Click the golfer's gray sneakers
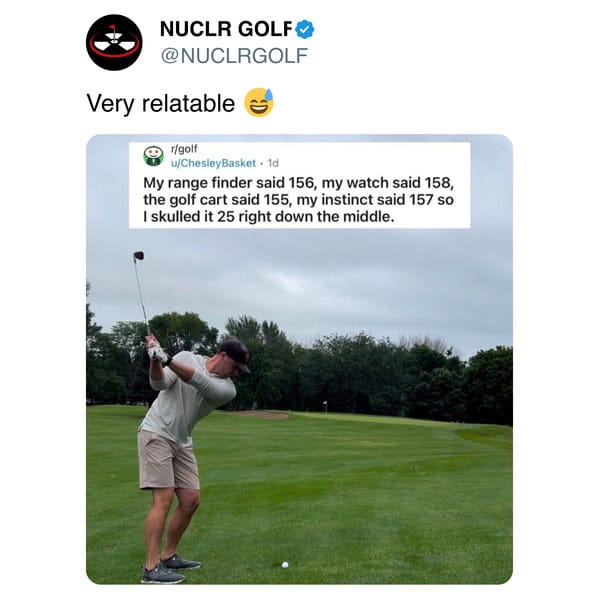Screen dimensions: 599x599 (x=170, y=568)
